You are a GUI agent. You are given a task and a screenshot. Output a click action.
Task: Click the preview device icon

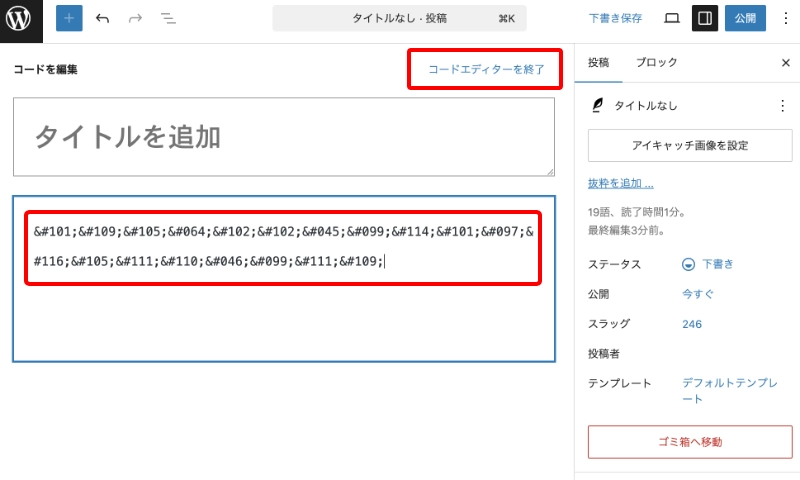tap(672, 19)
